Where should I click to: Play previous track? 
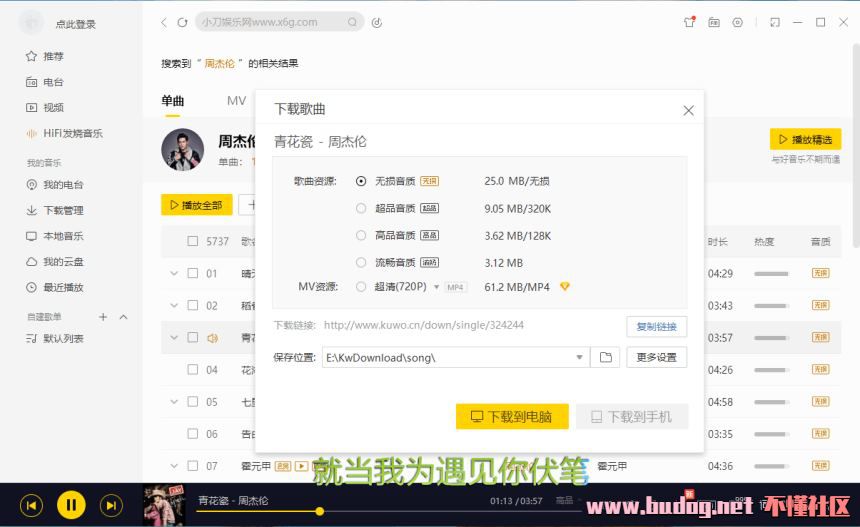click(x=31, y=505)
